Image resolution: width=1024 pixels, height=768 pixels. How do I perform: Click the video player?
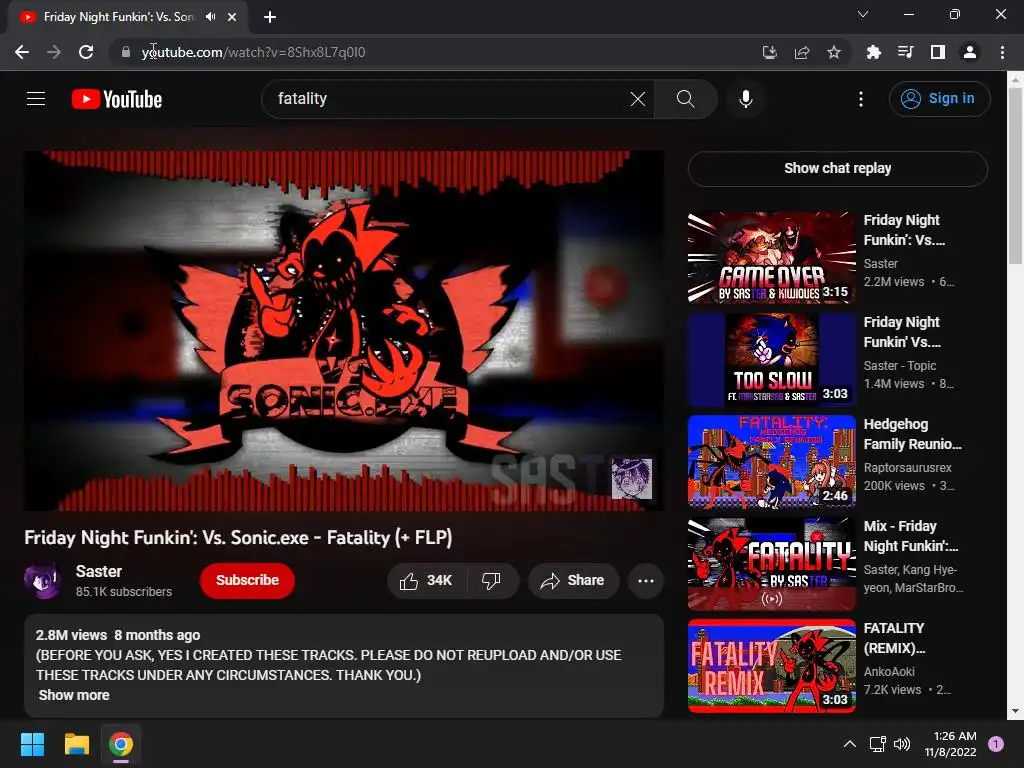coord(344,330)
